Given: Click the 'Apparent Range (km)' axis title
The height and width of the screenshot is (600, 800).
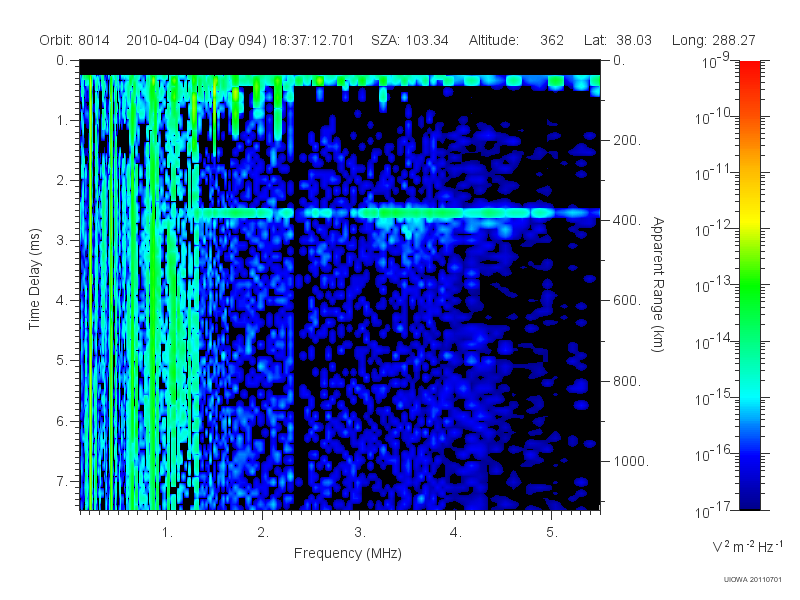Looking at the screenshot, I should [658, 284].
